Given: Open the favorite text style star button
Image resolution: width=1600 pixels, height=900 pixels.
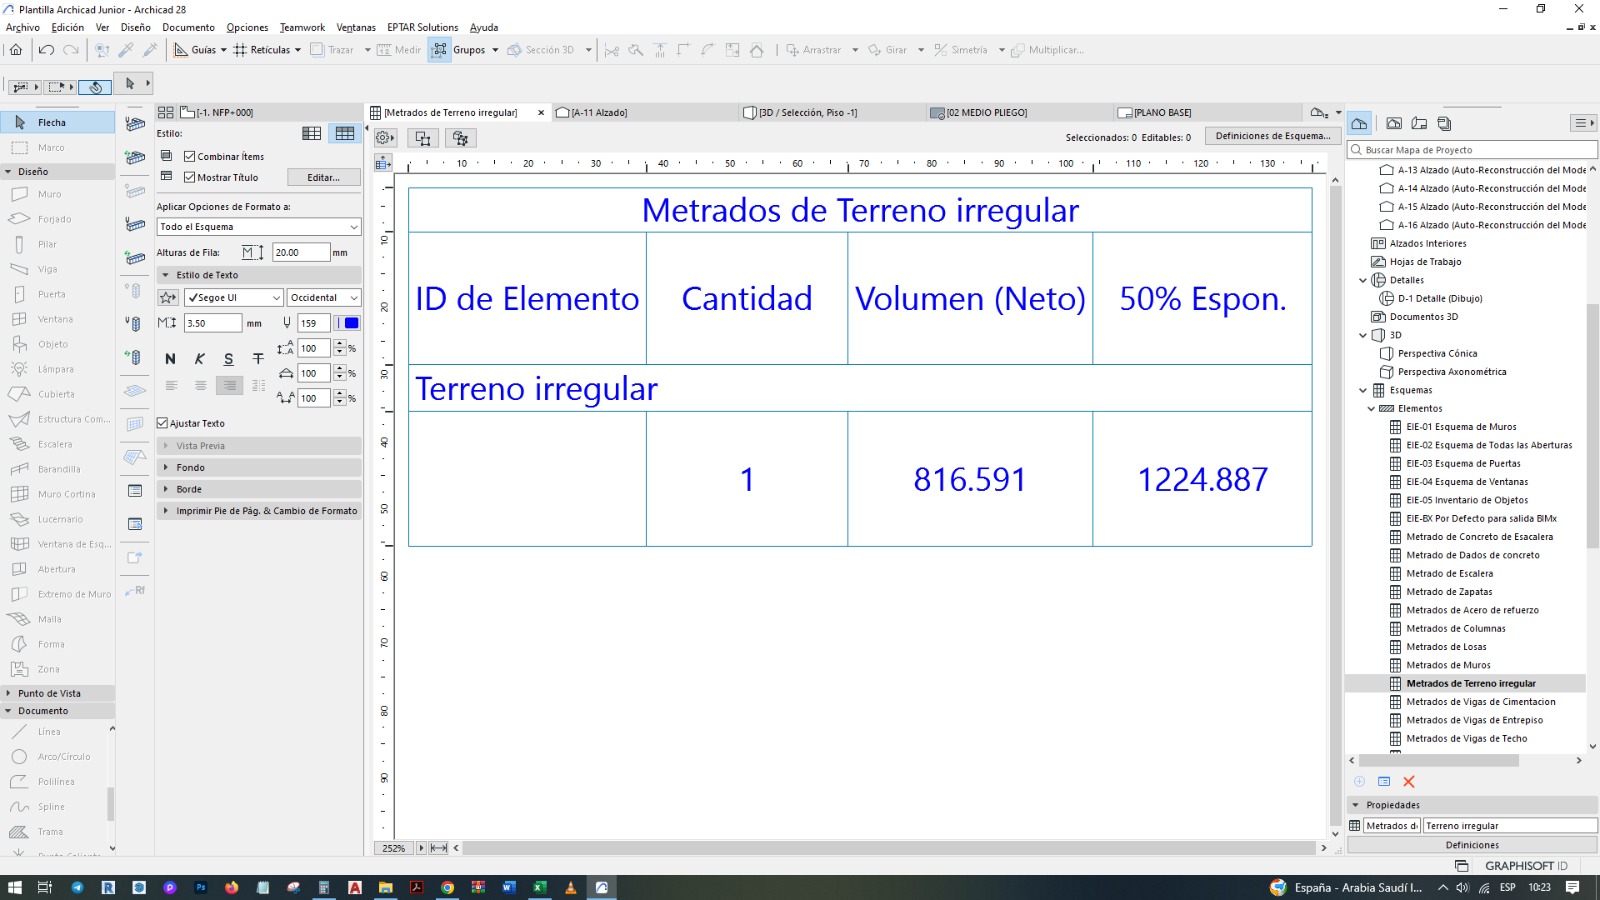Looking at the screenshot, I should coord(168,298).
